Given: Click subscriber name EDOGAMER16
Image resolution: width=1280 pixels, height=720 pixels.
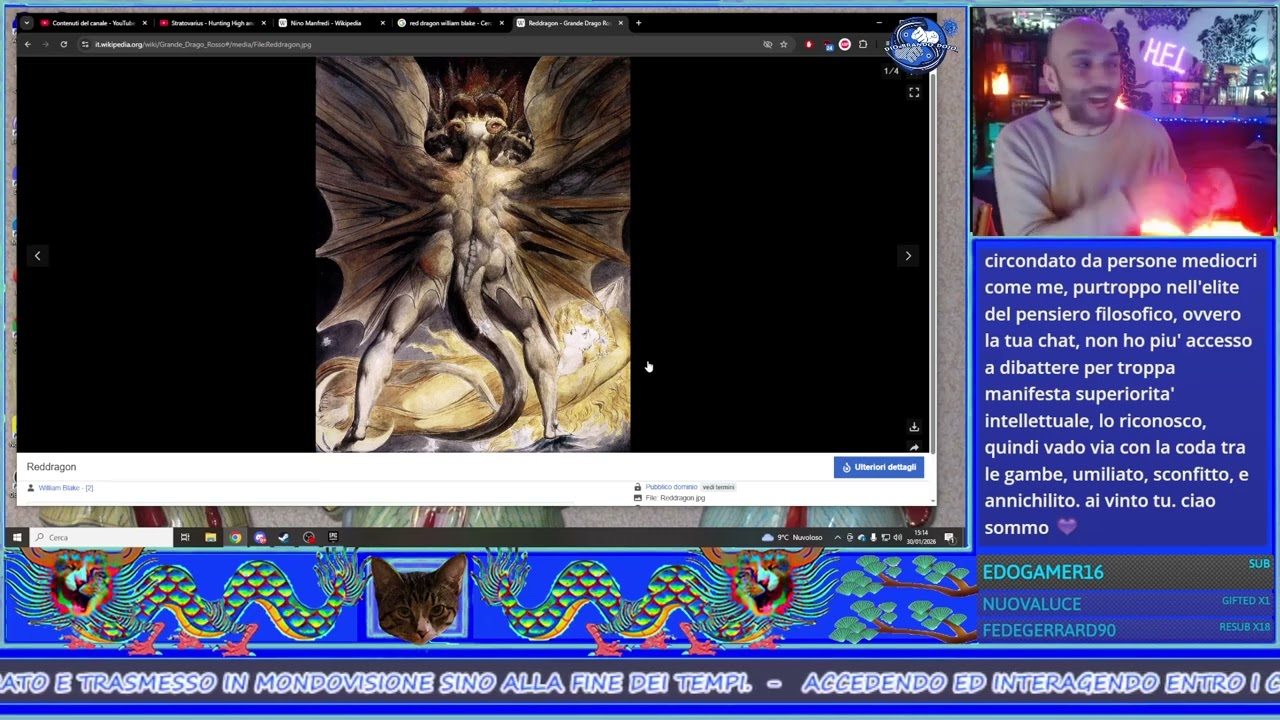Looking at the screenshot, I should 1043,572.
